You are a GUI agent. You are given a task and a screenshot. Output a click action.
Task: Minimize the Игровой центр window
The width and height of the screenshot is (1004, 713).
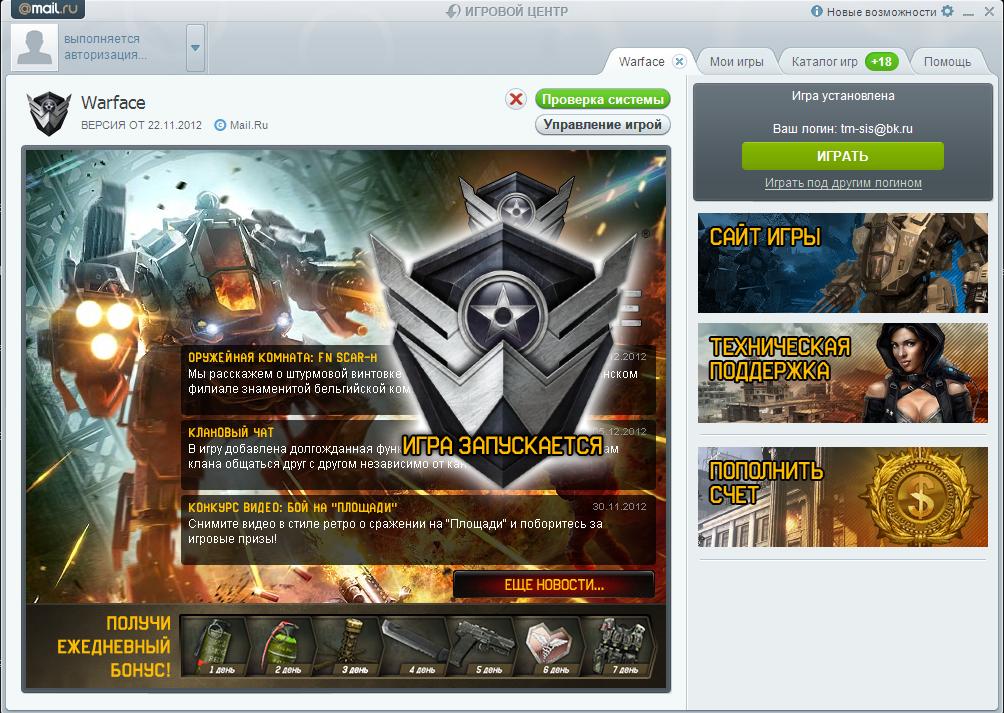pos(968,12)
